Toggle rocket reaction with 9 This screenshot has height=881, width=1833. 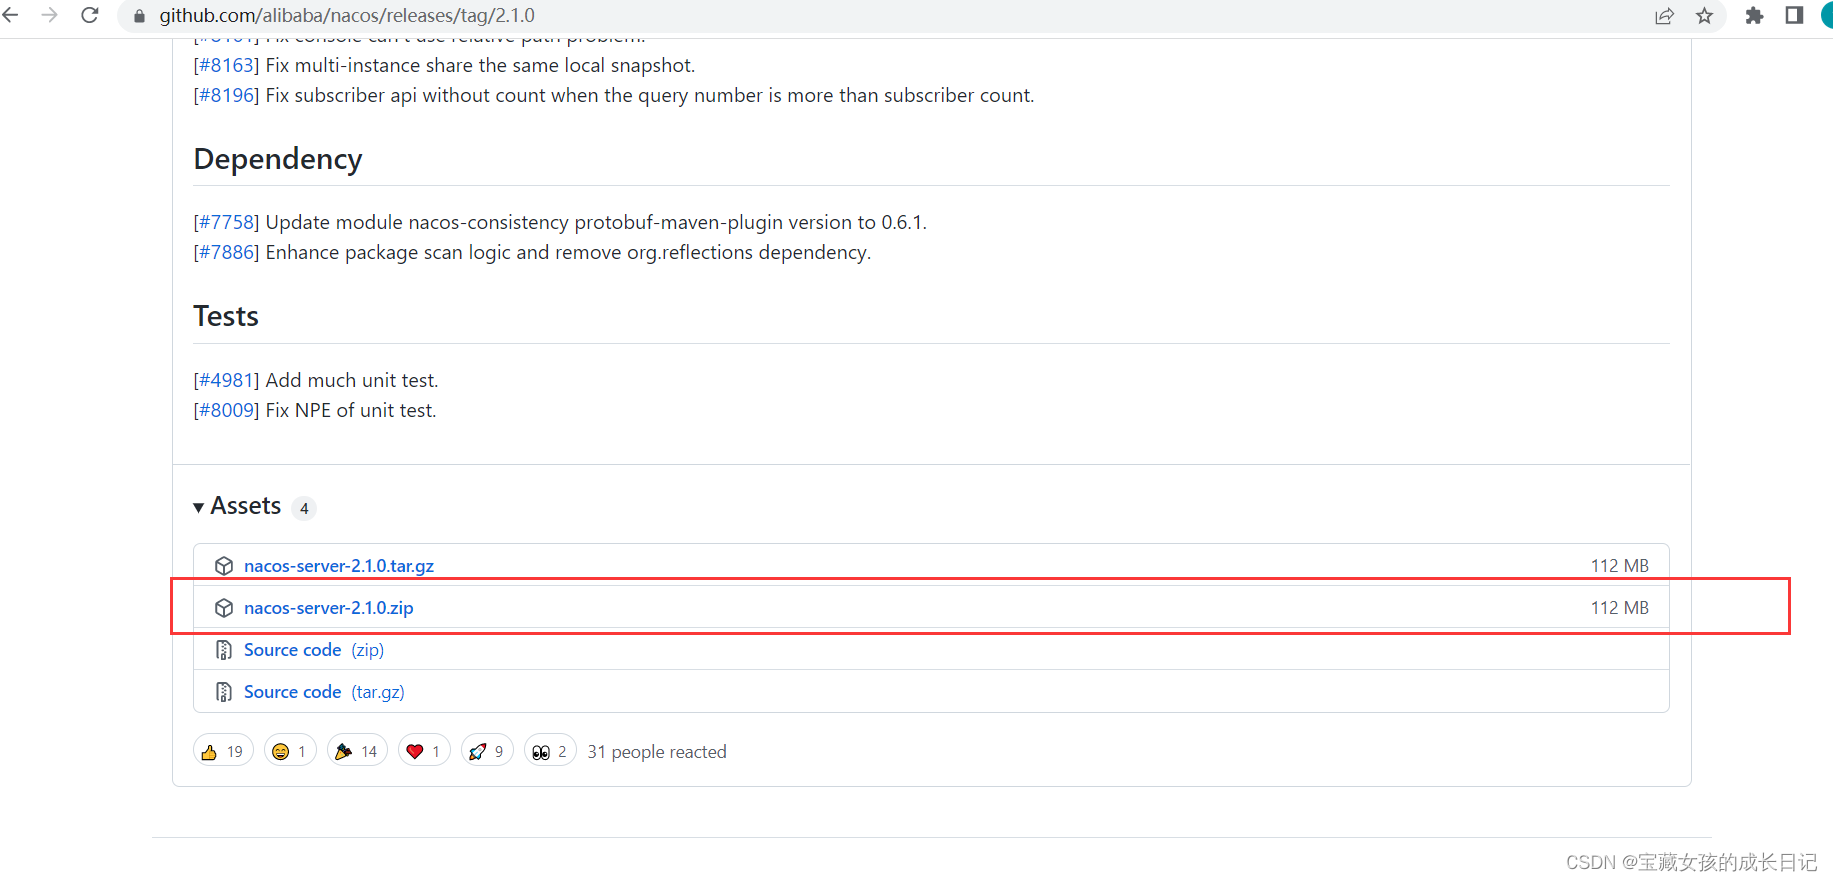[487, 751]
